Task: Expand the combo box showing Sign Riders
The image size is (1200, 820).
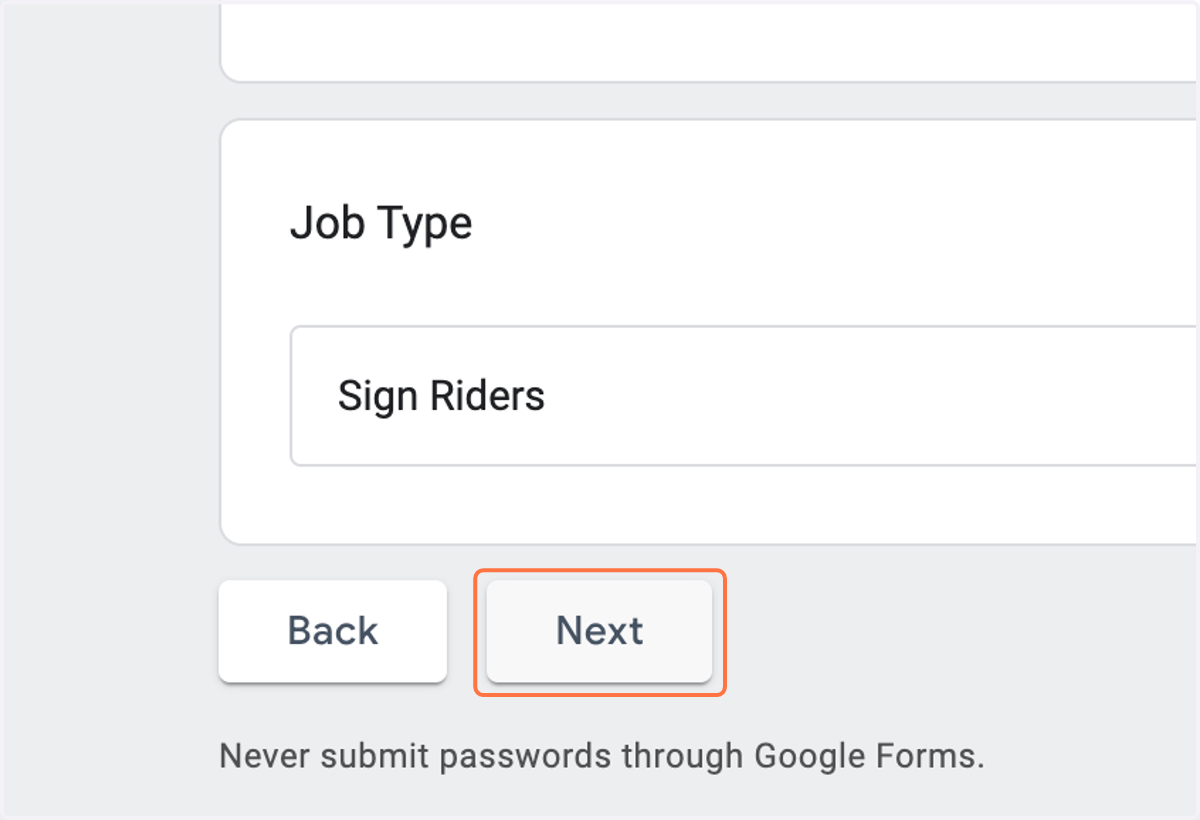Action: [744, 395]
